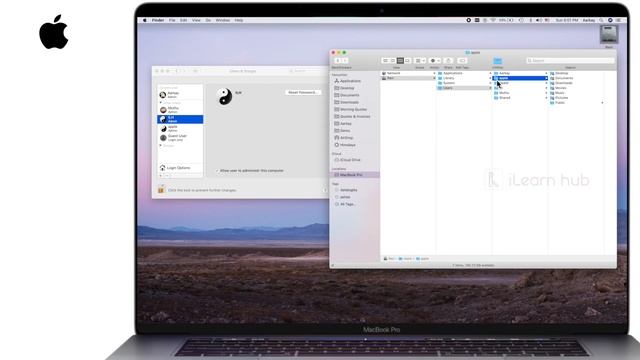Open the Group items dropdown in Finder toolbar
The height and width of the screenshot is (360, 640).
coord(420,60)
